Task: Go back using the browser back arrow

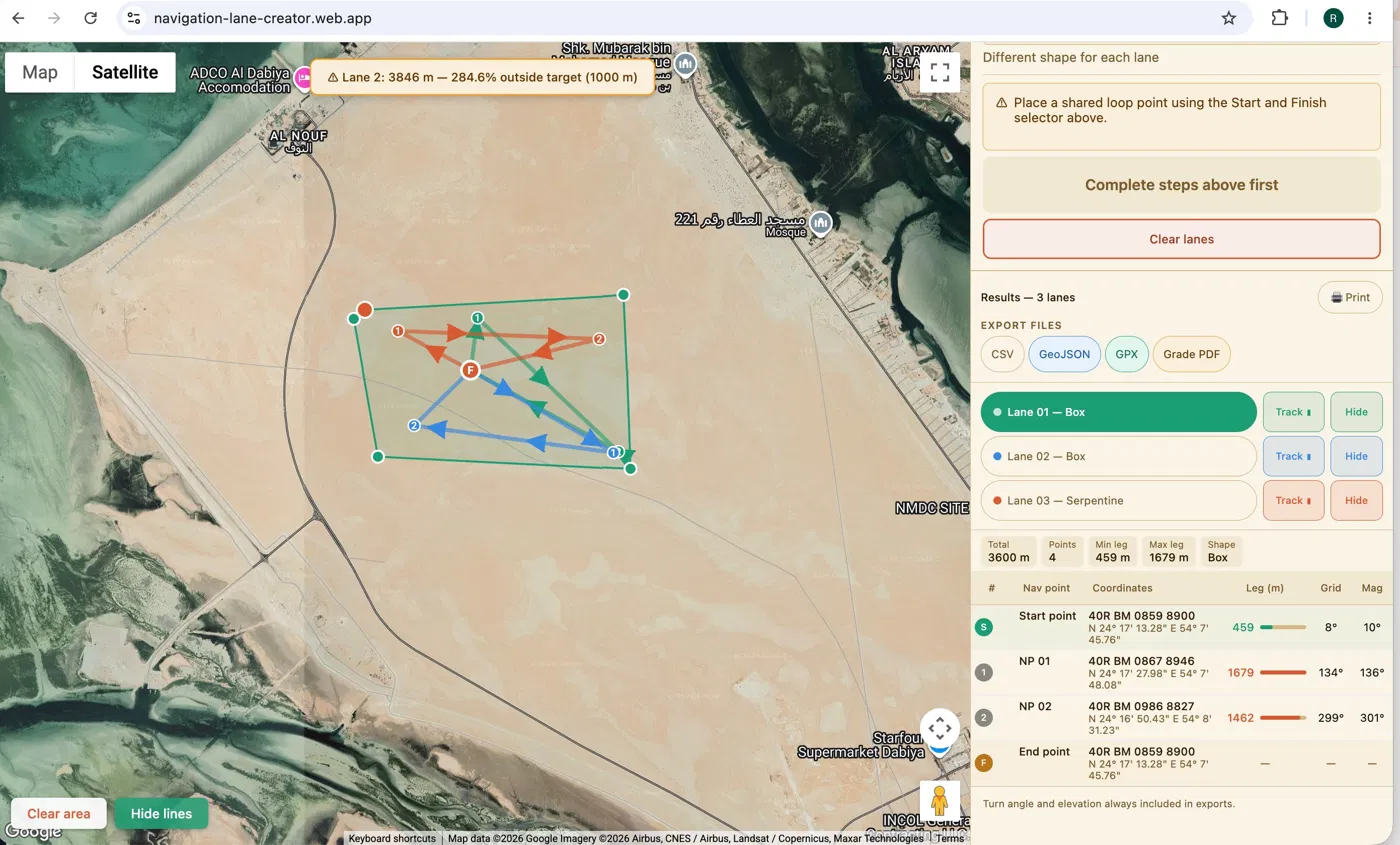Action: (18, 18)
